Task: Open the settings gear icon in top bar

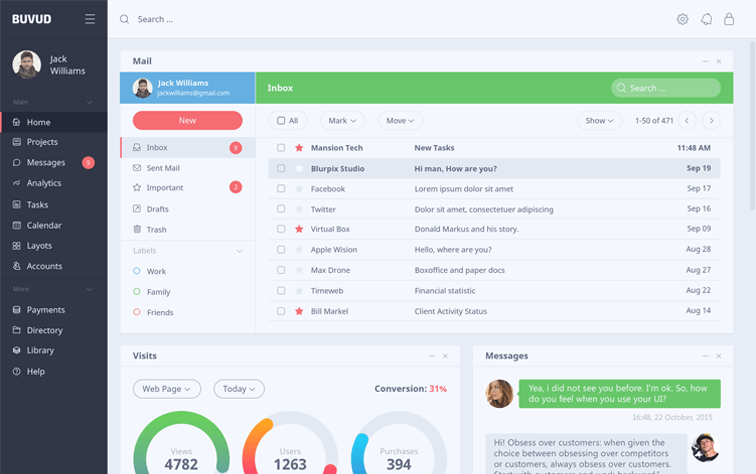Action: click(682, 19)
